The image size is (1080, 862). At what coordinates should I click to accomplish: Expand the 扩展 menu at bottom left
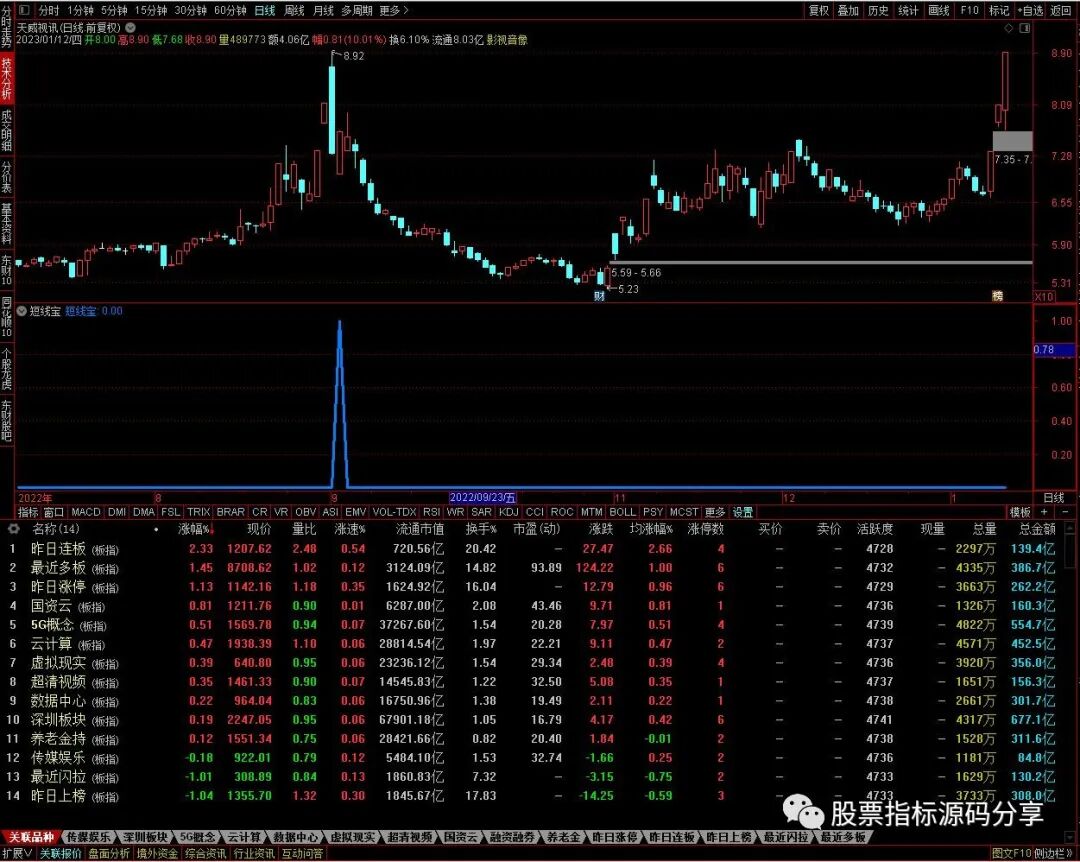[x=17, y=854]
